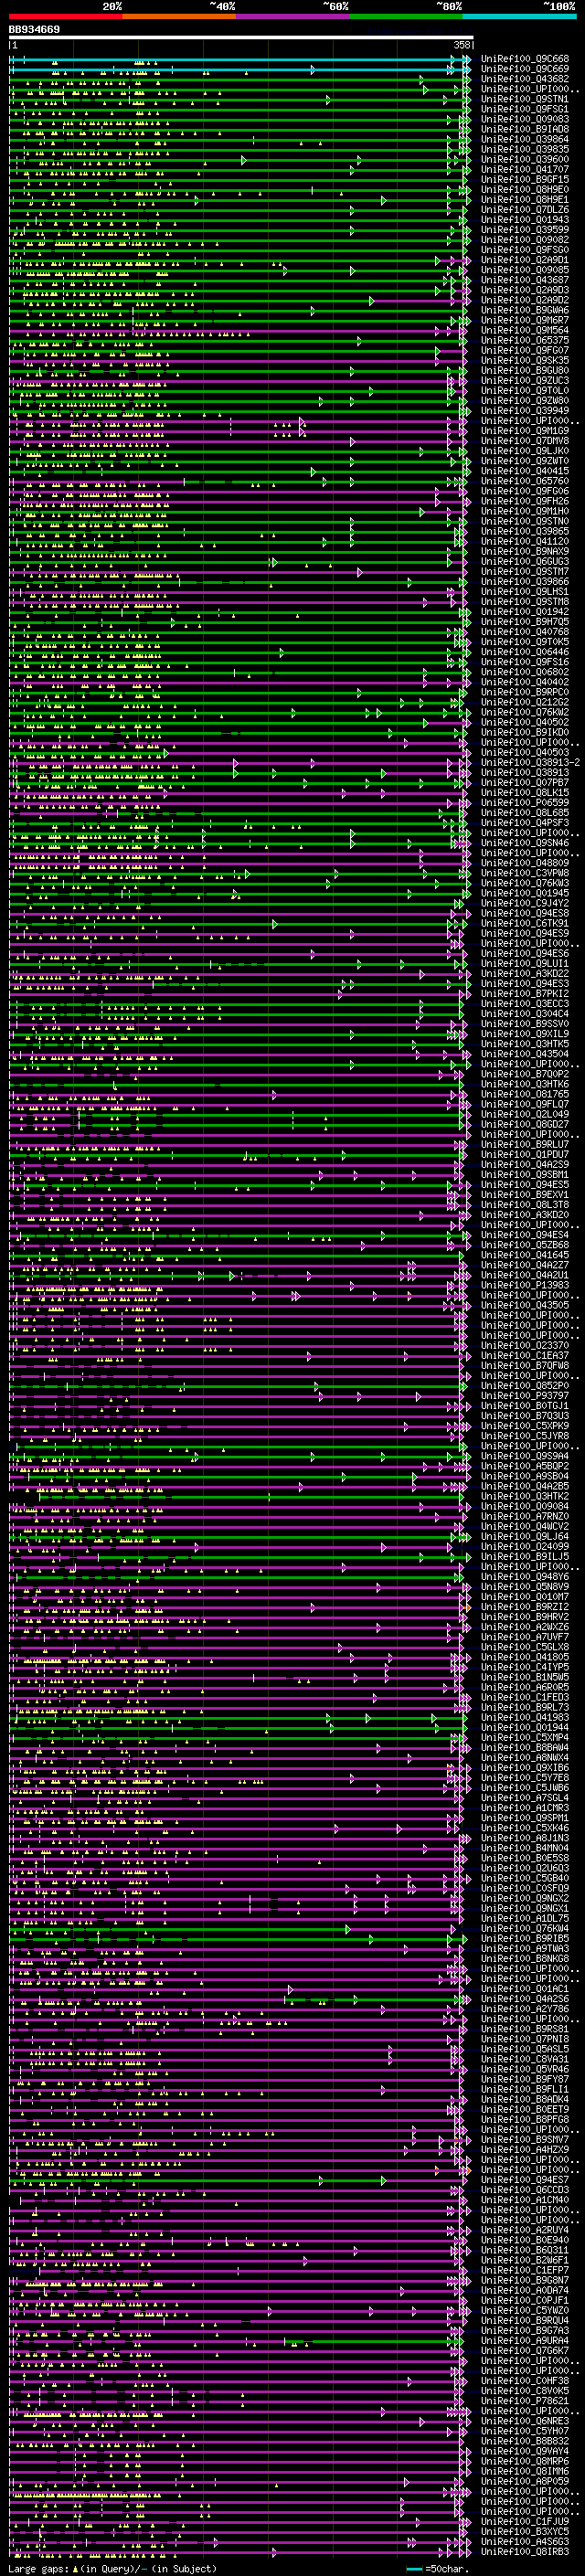
Task: Select the UniRef100_Q39949 label
Action: 524,410
